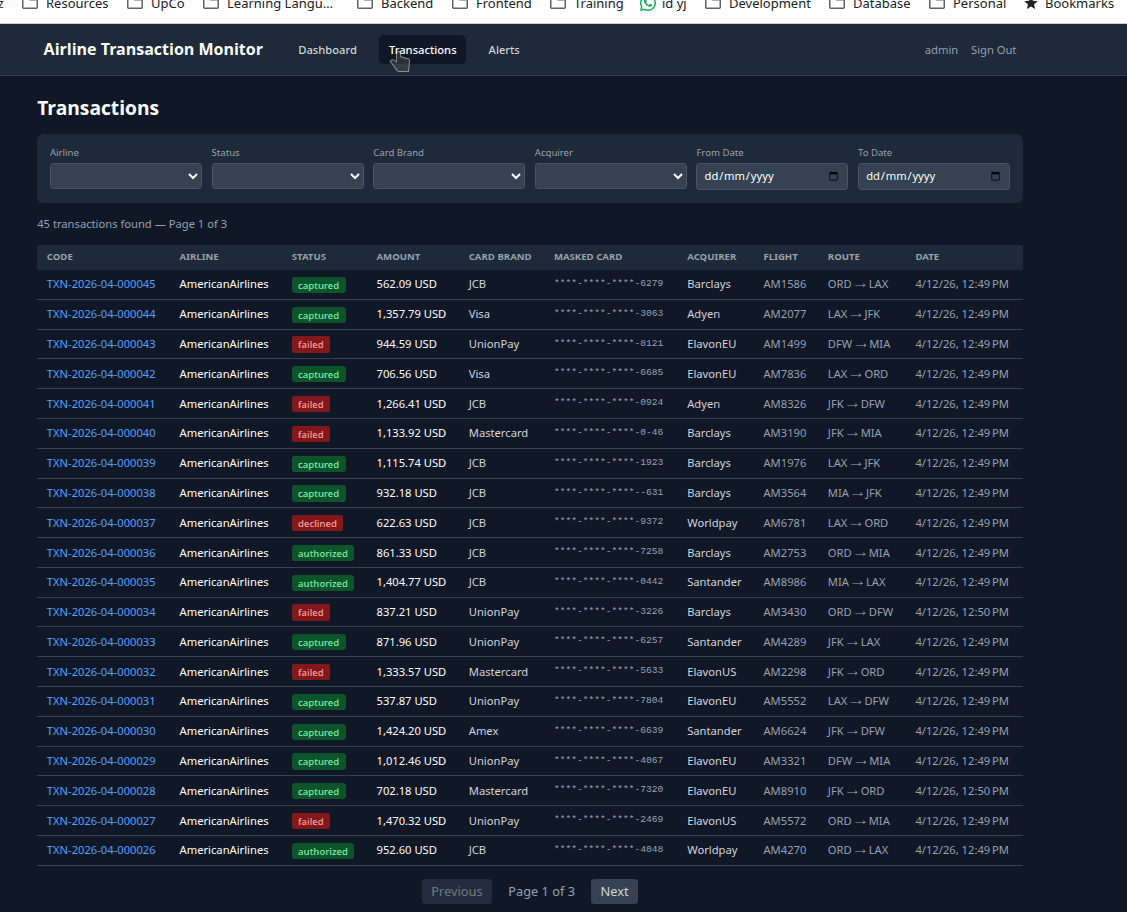The height and width of the screenshot is (912, 1127).
Task: Open transaction TXN-2026-04-000045
Action: tap(100, 284)
